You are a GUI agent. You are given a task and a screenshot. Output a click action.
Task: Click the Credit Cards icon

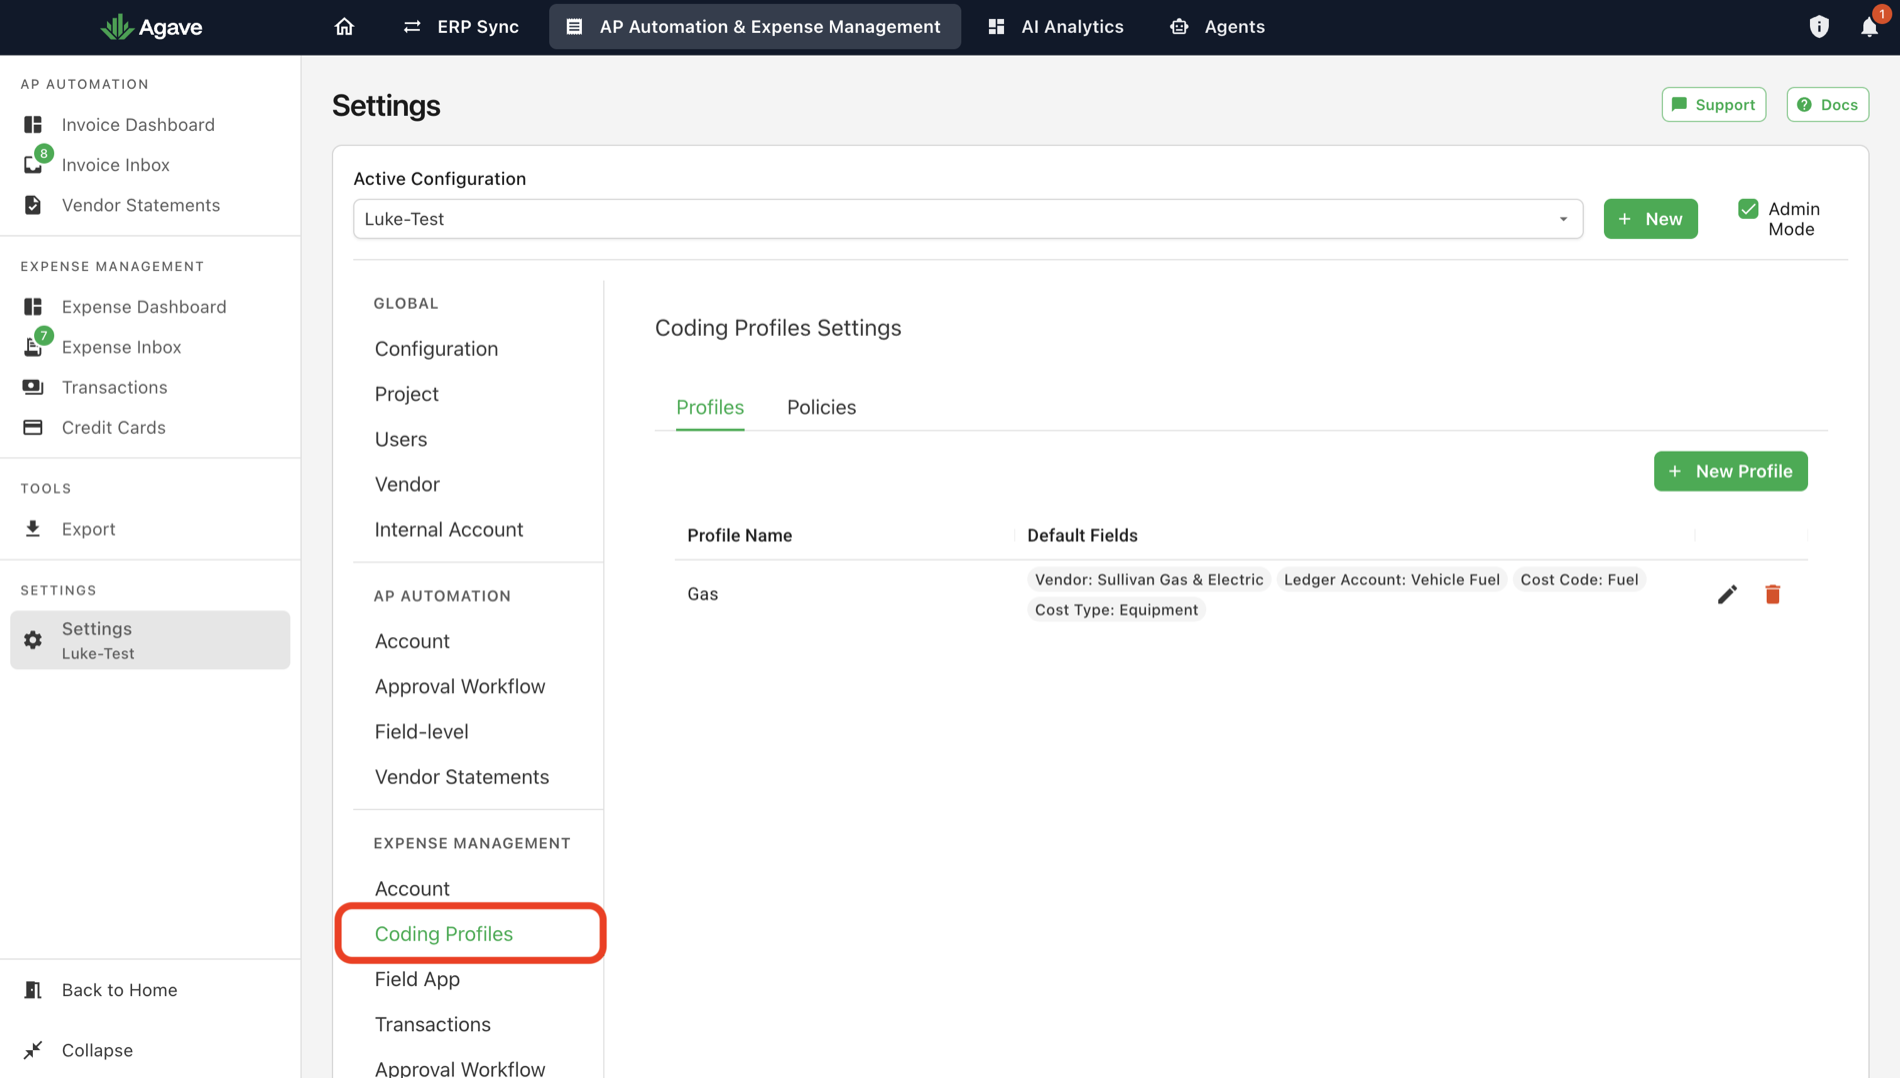pos(33,427)
